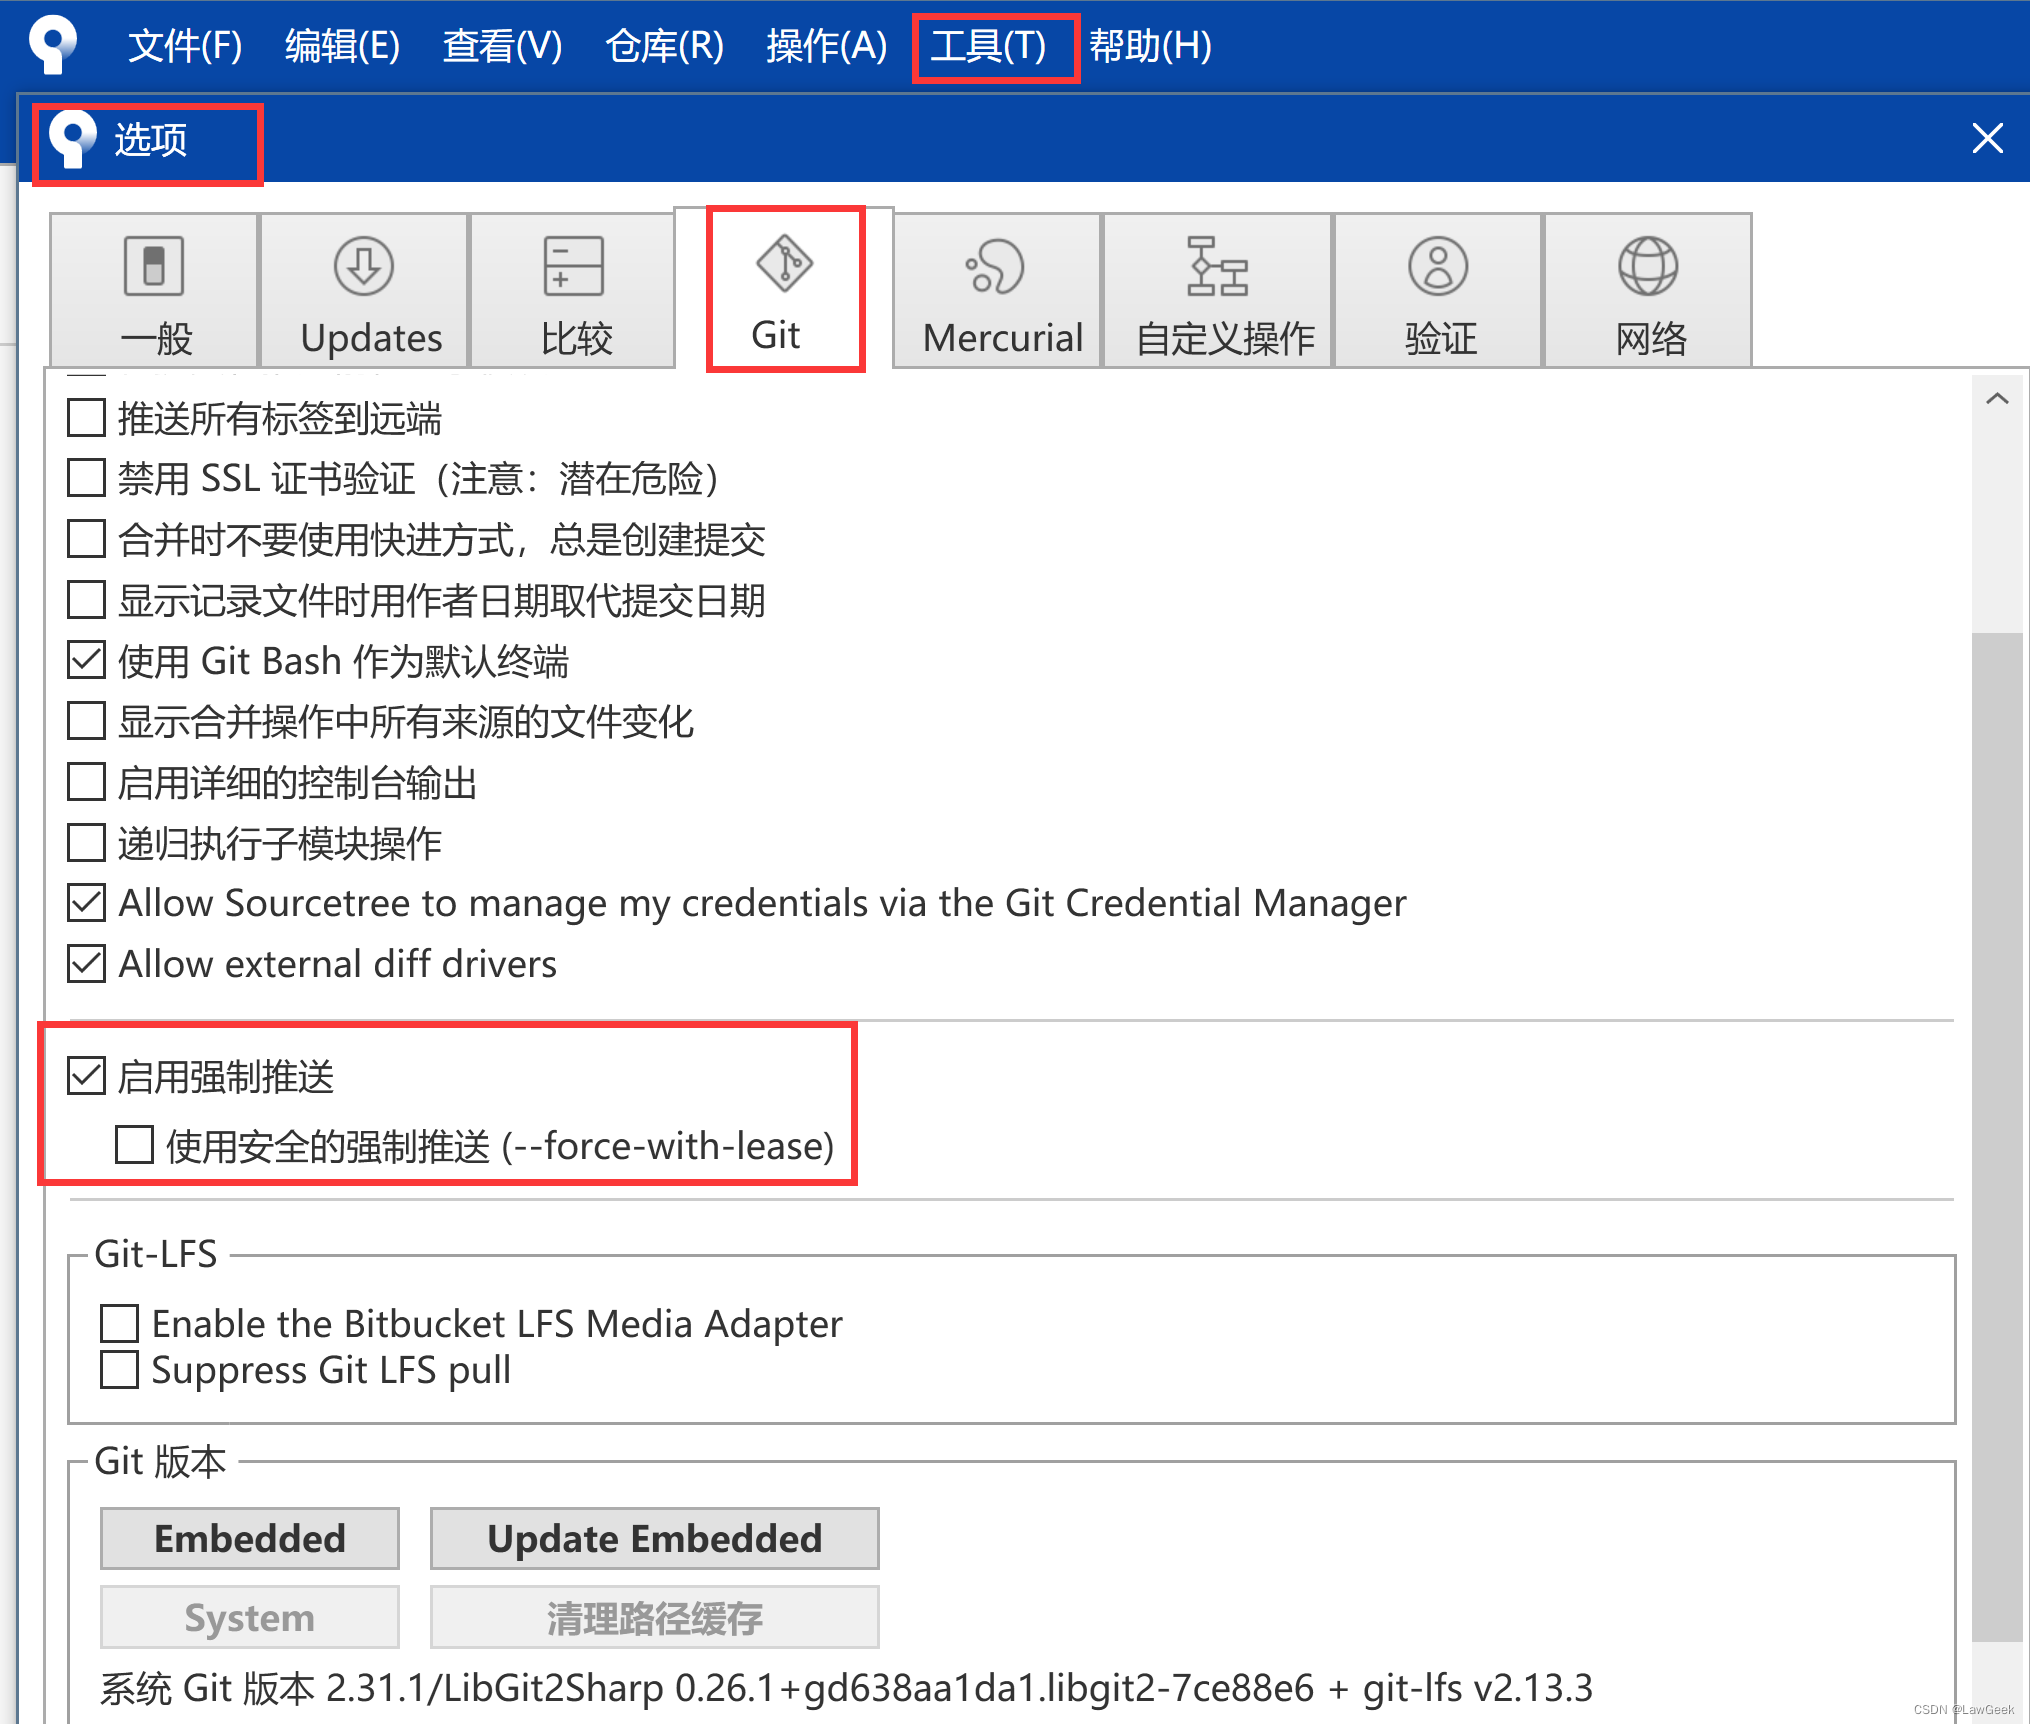The image size is (2030, 1724).
Task: Open the 帮助(H) menu
Action: 1150,46
